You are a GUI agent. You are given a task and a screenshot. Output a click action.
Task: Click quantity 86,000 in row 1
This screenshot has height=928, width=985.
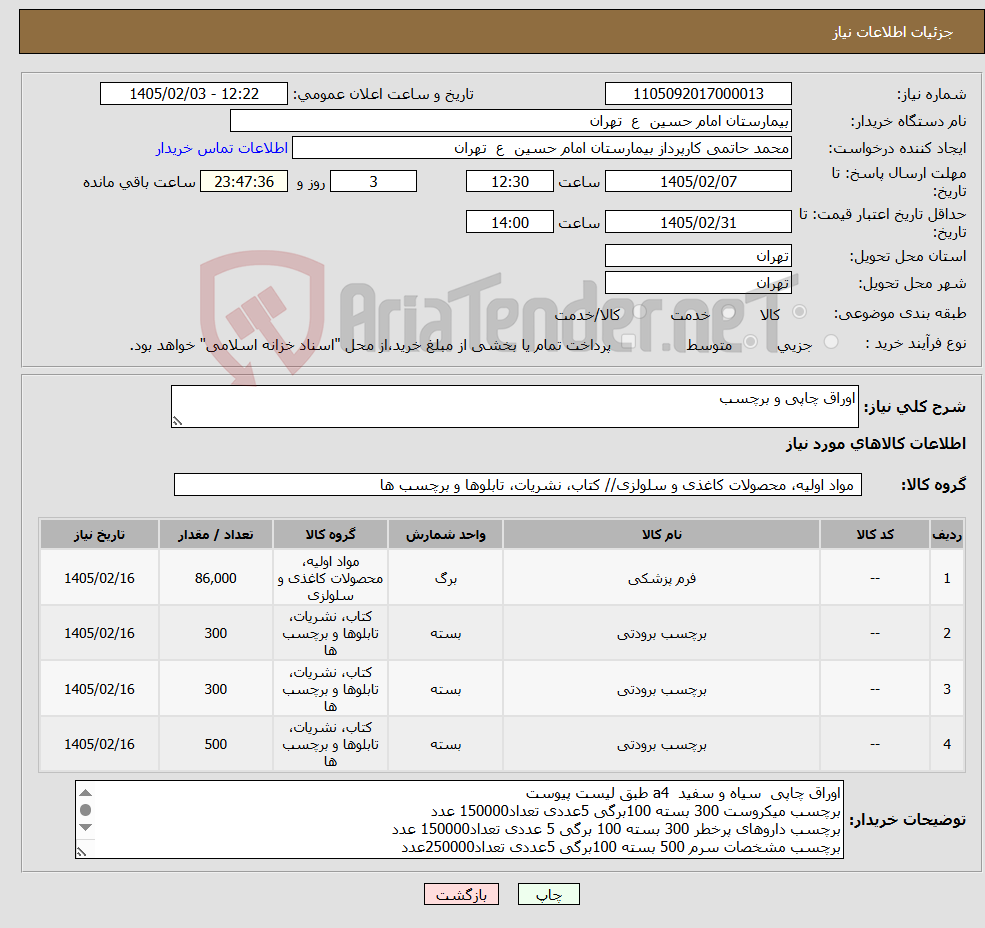click(215, 579)
